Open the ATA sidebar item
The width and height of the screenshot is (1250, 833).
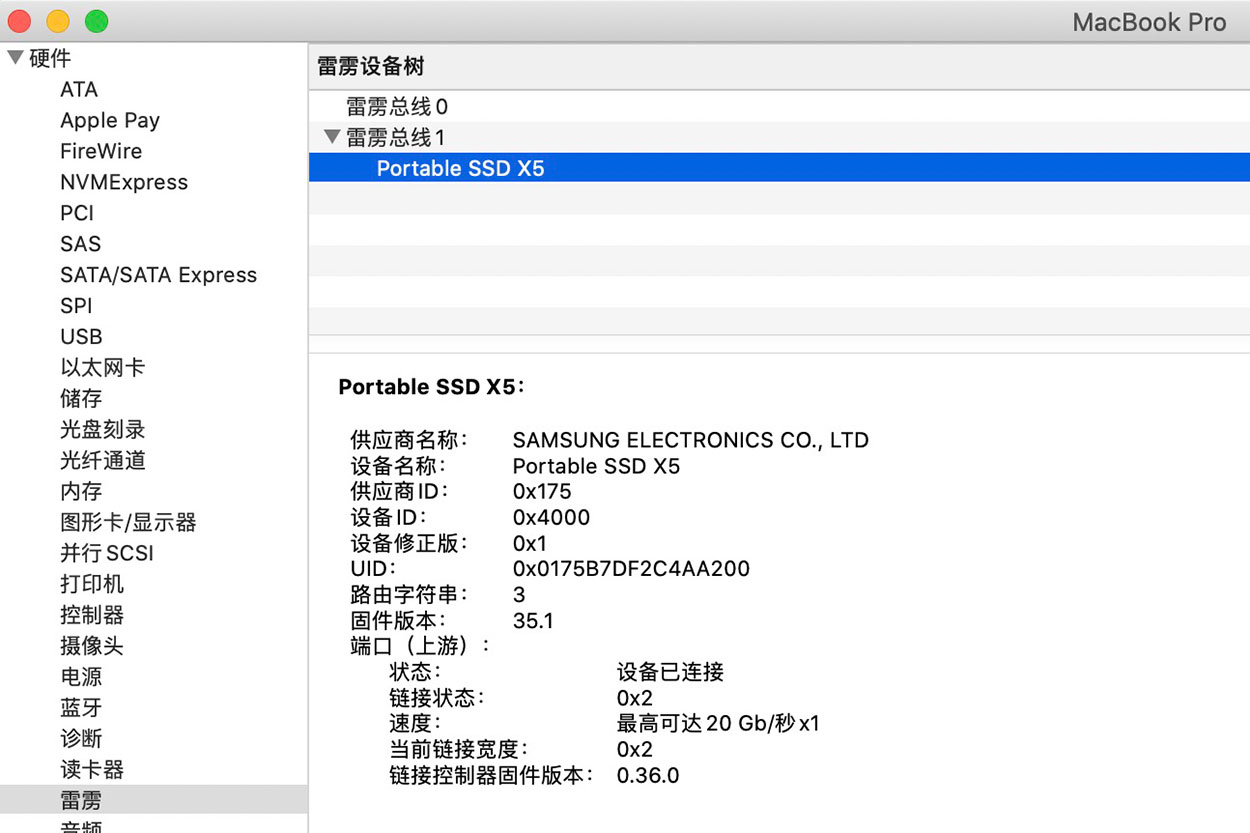coord(79,89)
